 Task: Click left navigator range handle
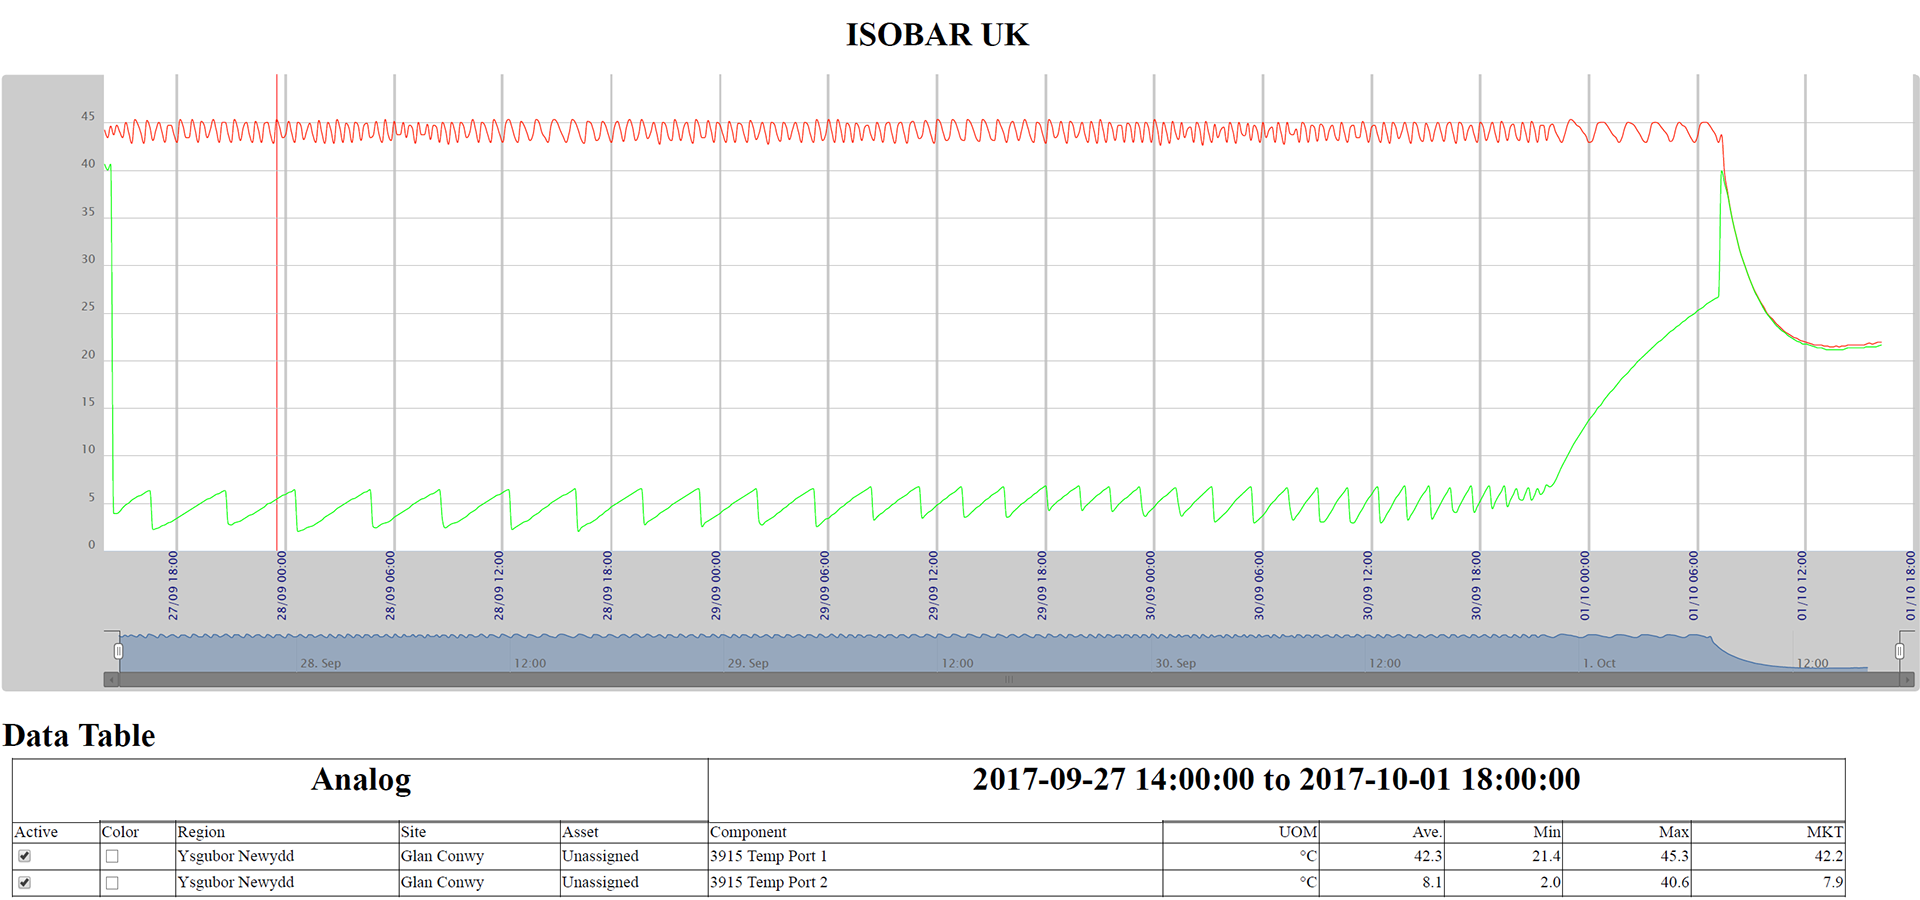point(119,652)
